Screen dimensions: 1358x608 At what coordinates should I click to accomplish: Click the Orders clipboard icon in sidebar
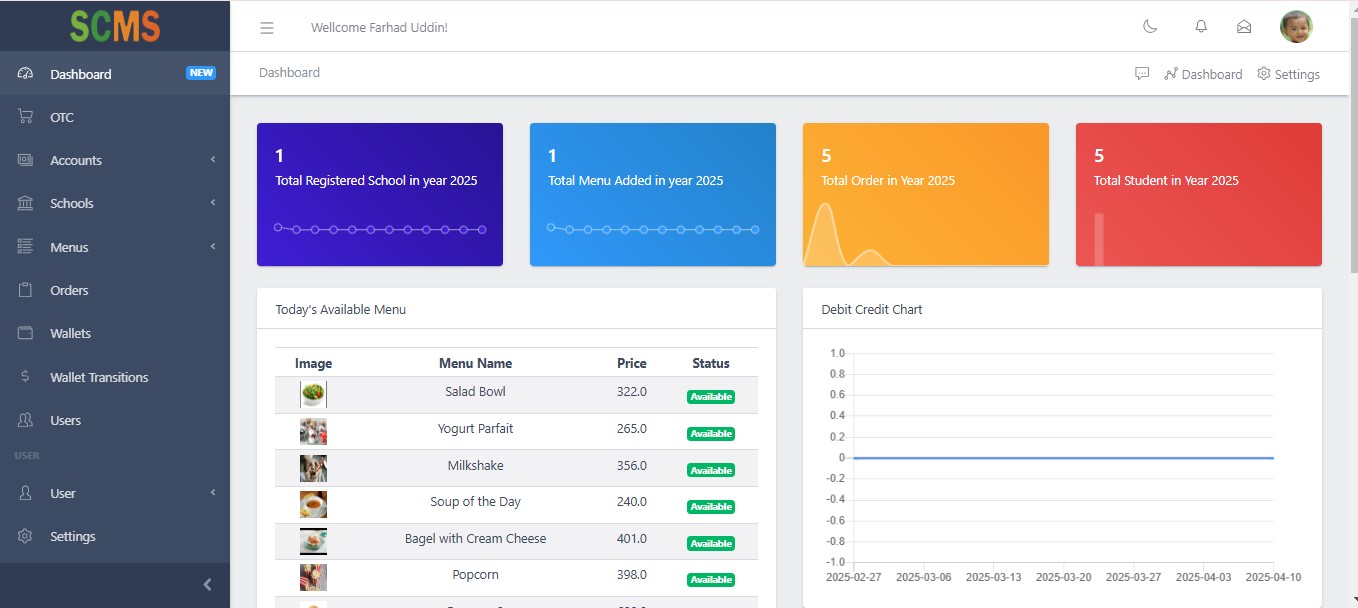26,290
